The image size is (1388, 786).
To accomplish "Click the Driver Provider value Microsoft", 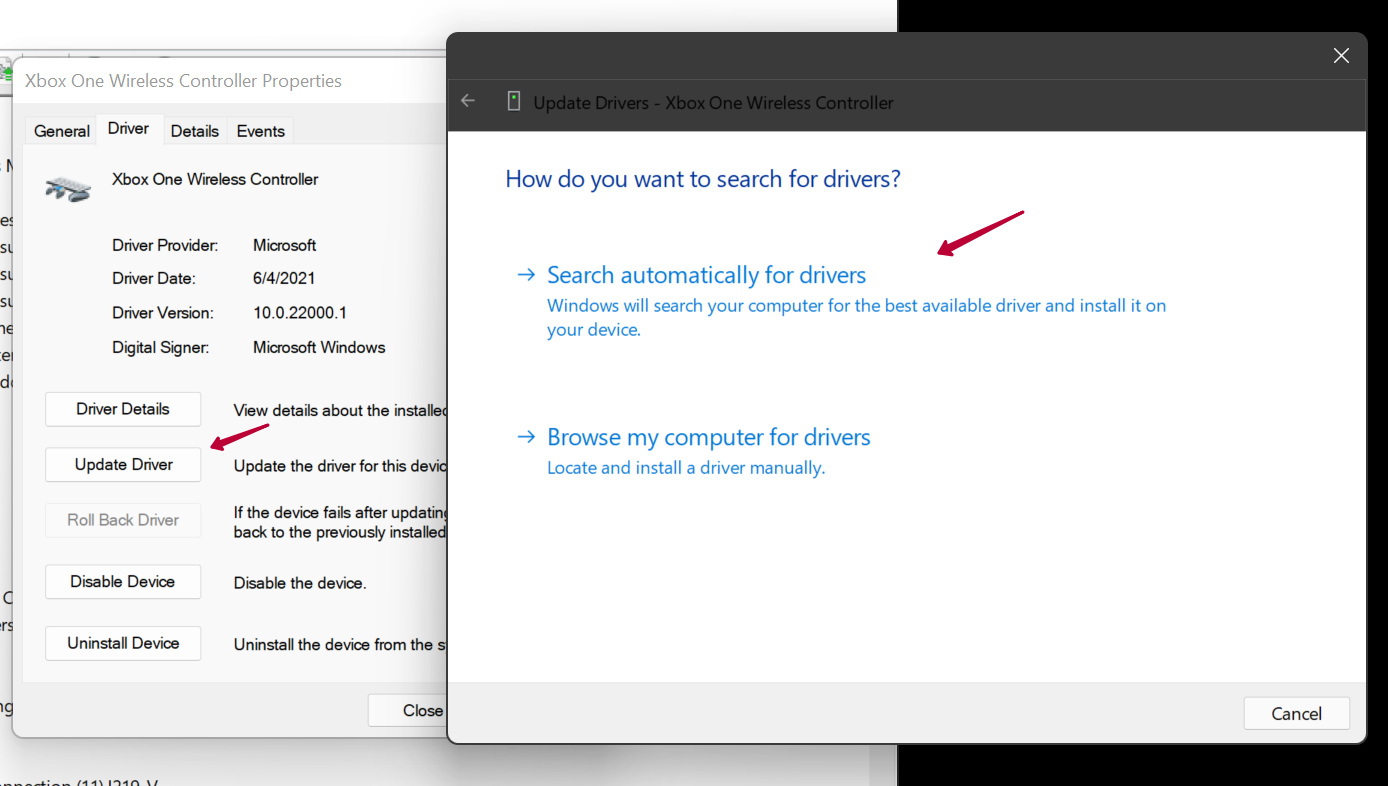I will tap(284, 245).
